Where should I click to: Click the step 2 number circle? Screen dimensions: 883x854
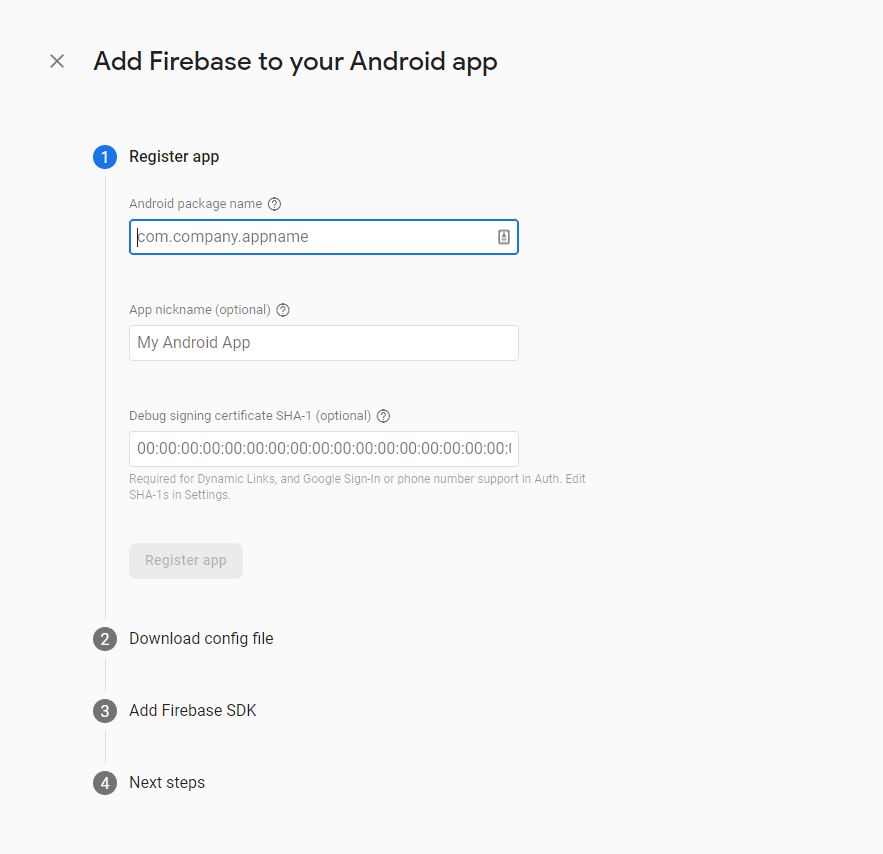point(105,639)
